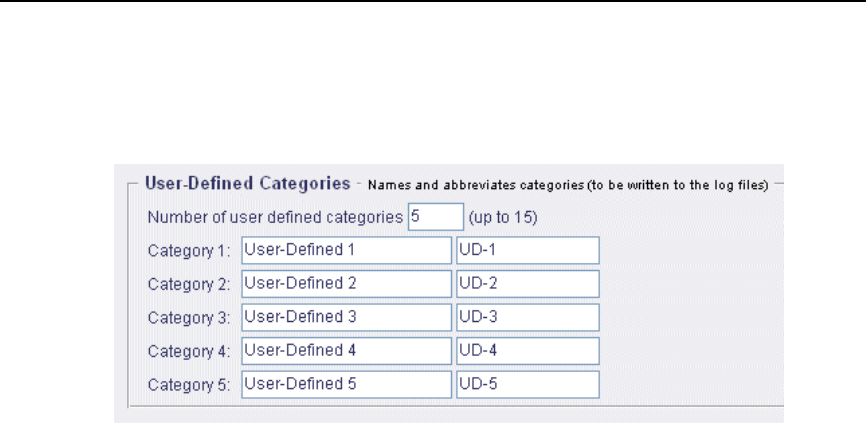Select the UD-4 abbreviation input
866x423 pixels.
(x=527, y=351)
